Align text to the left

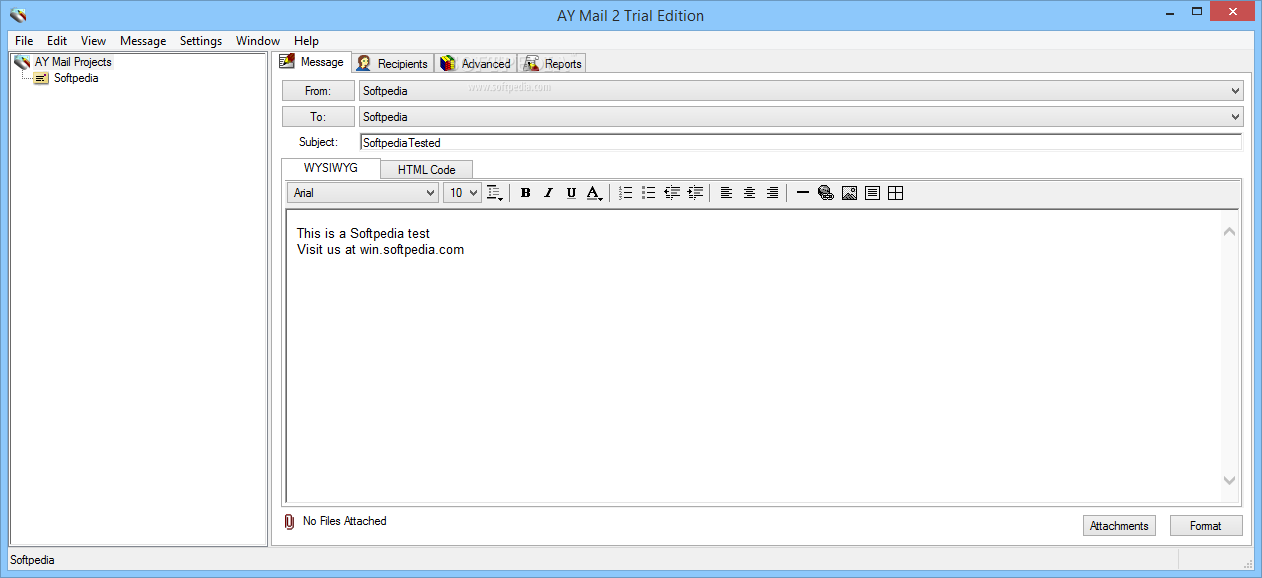pyautogui.click(x=726, y=193)
